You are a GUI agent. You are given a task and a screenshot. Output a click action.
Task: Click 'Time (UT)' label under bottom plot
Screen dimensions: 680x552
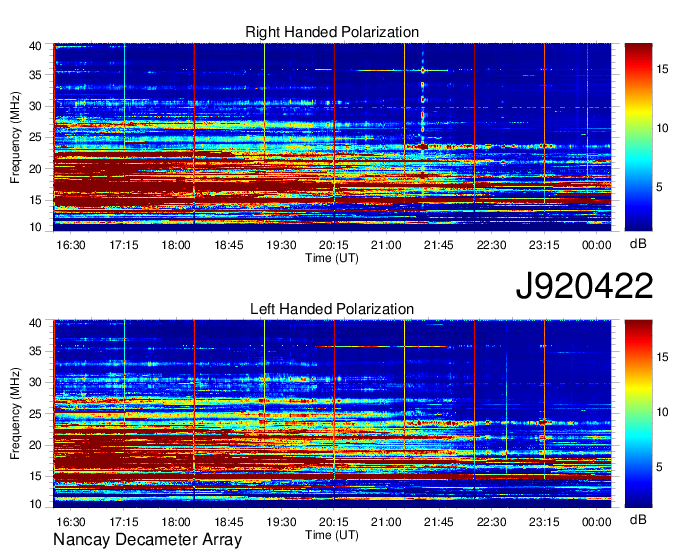[332, 535]
